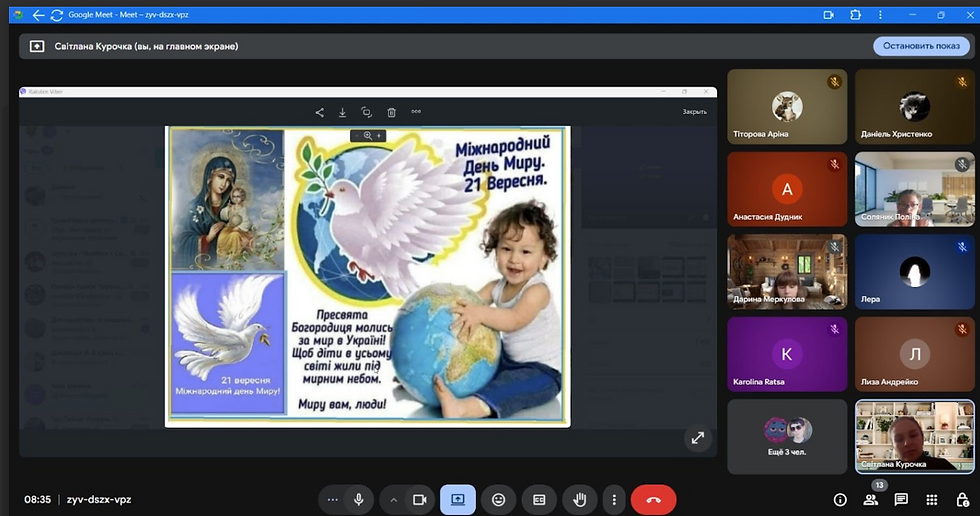Select Анастасия Дудник participant tile
Image resolution: width=980 pixels, height=516 pixels.
[x=787, y=189]
